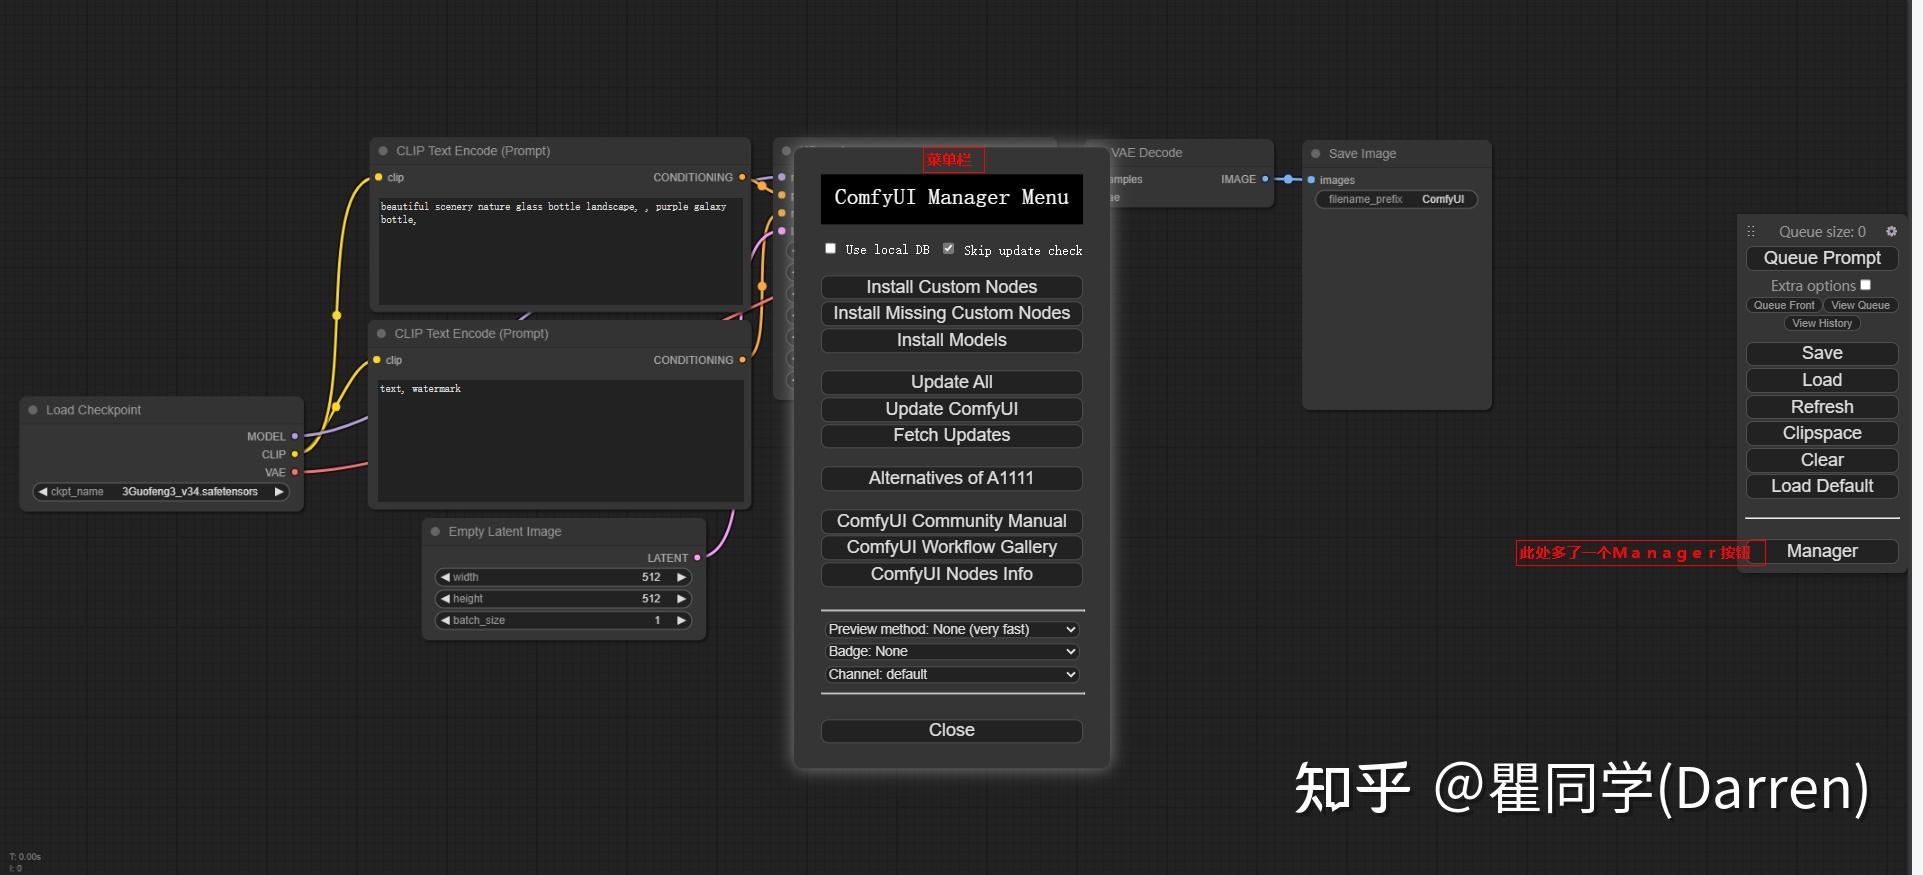Open the Manager button
The image size is (1923, 875).
click(x=1822, y=551)
